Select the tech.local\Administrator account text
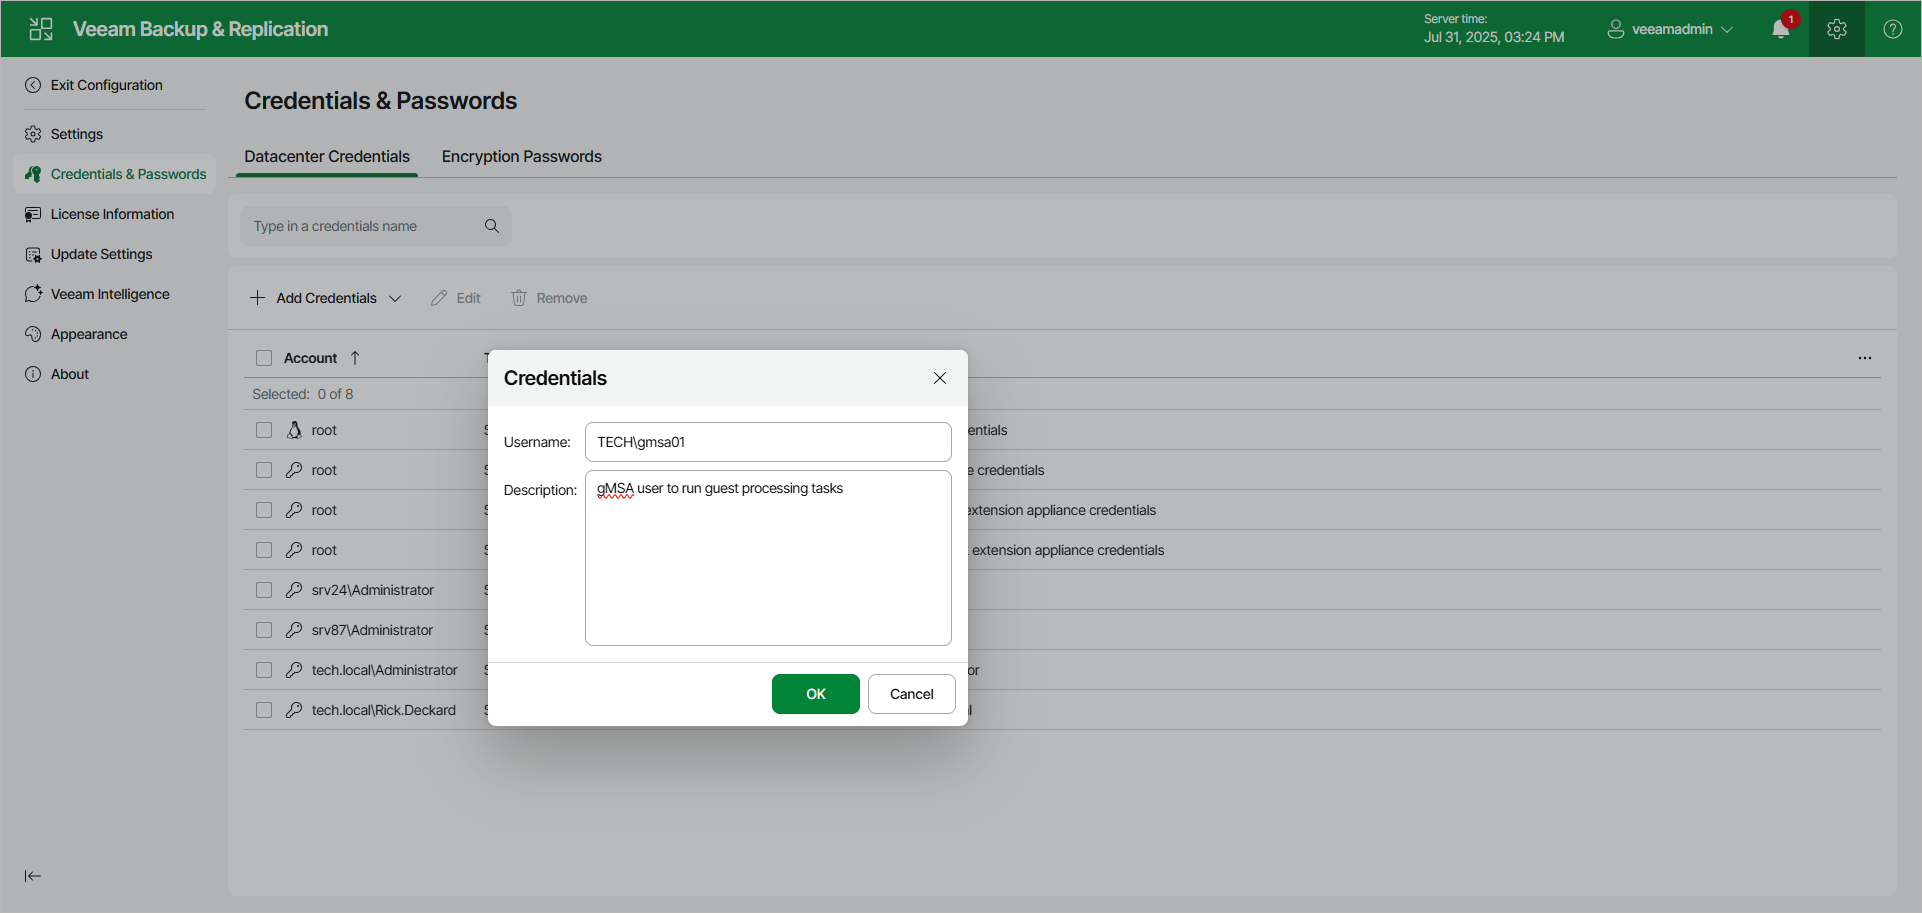1922x913 pixels. point(385,670)
